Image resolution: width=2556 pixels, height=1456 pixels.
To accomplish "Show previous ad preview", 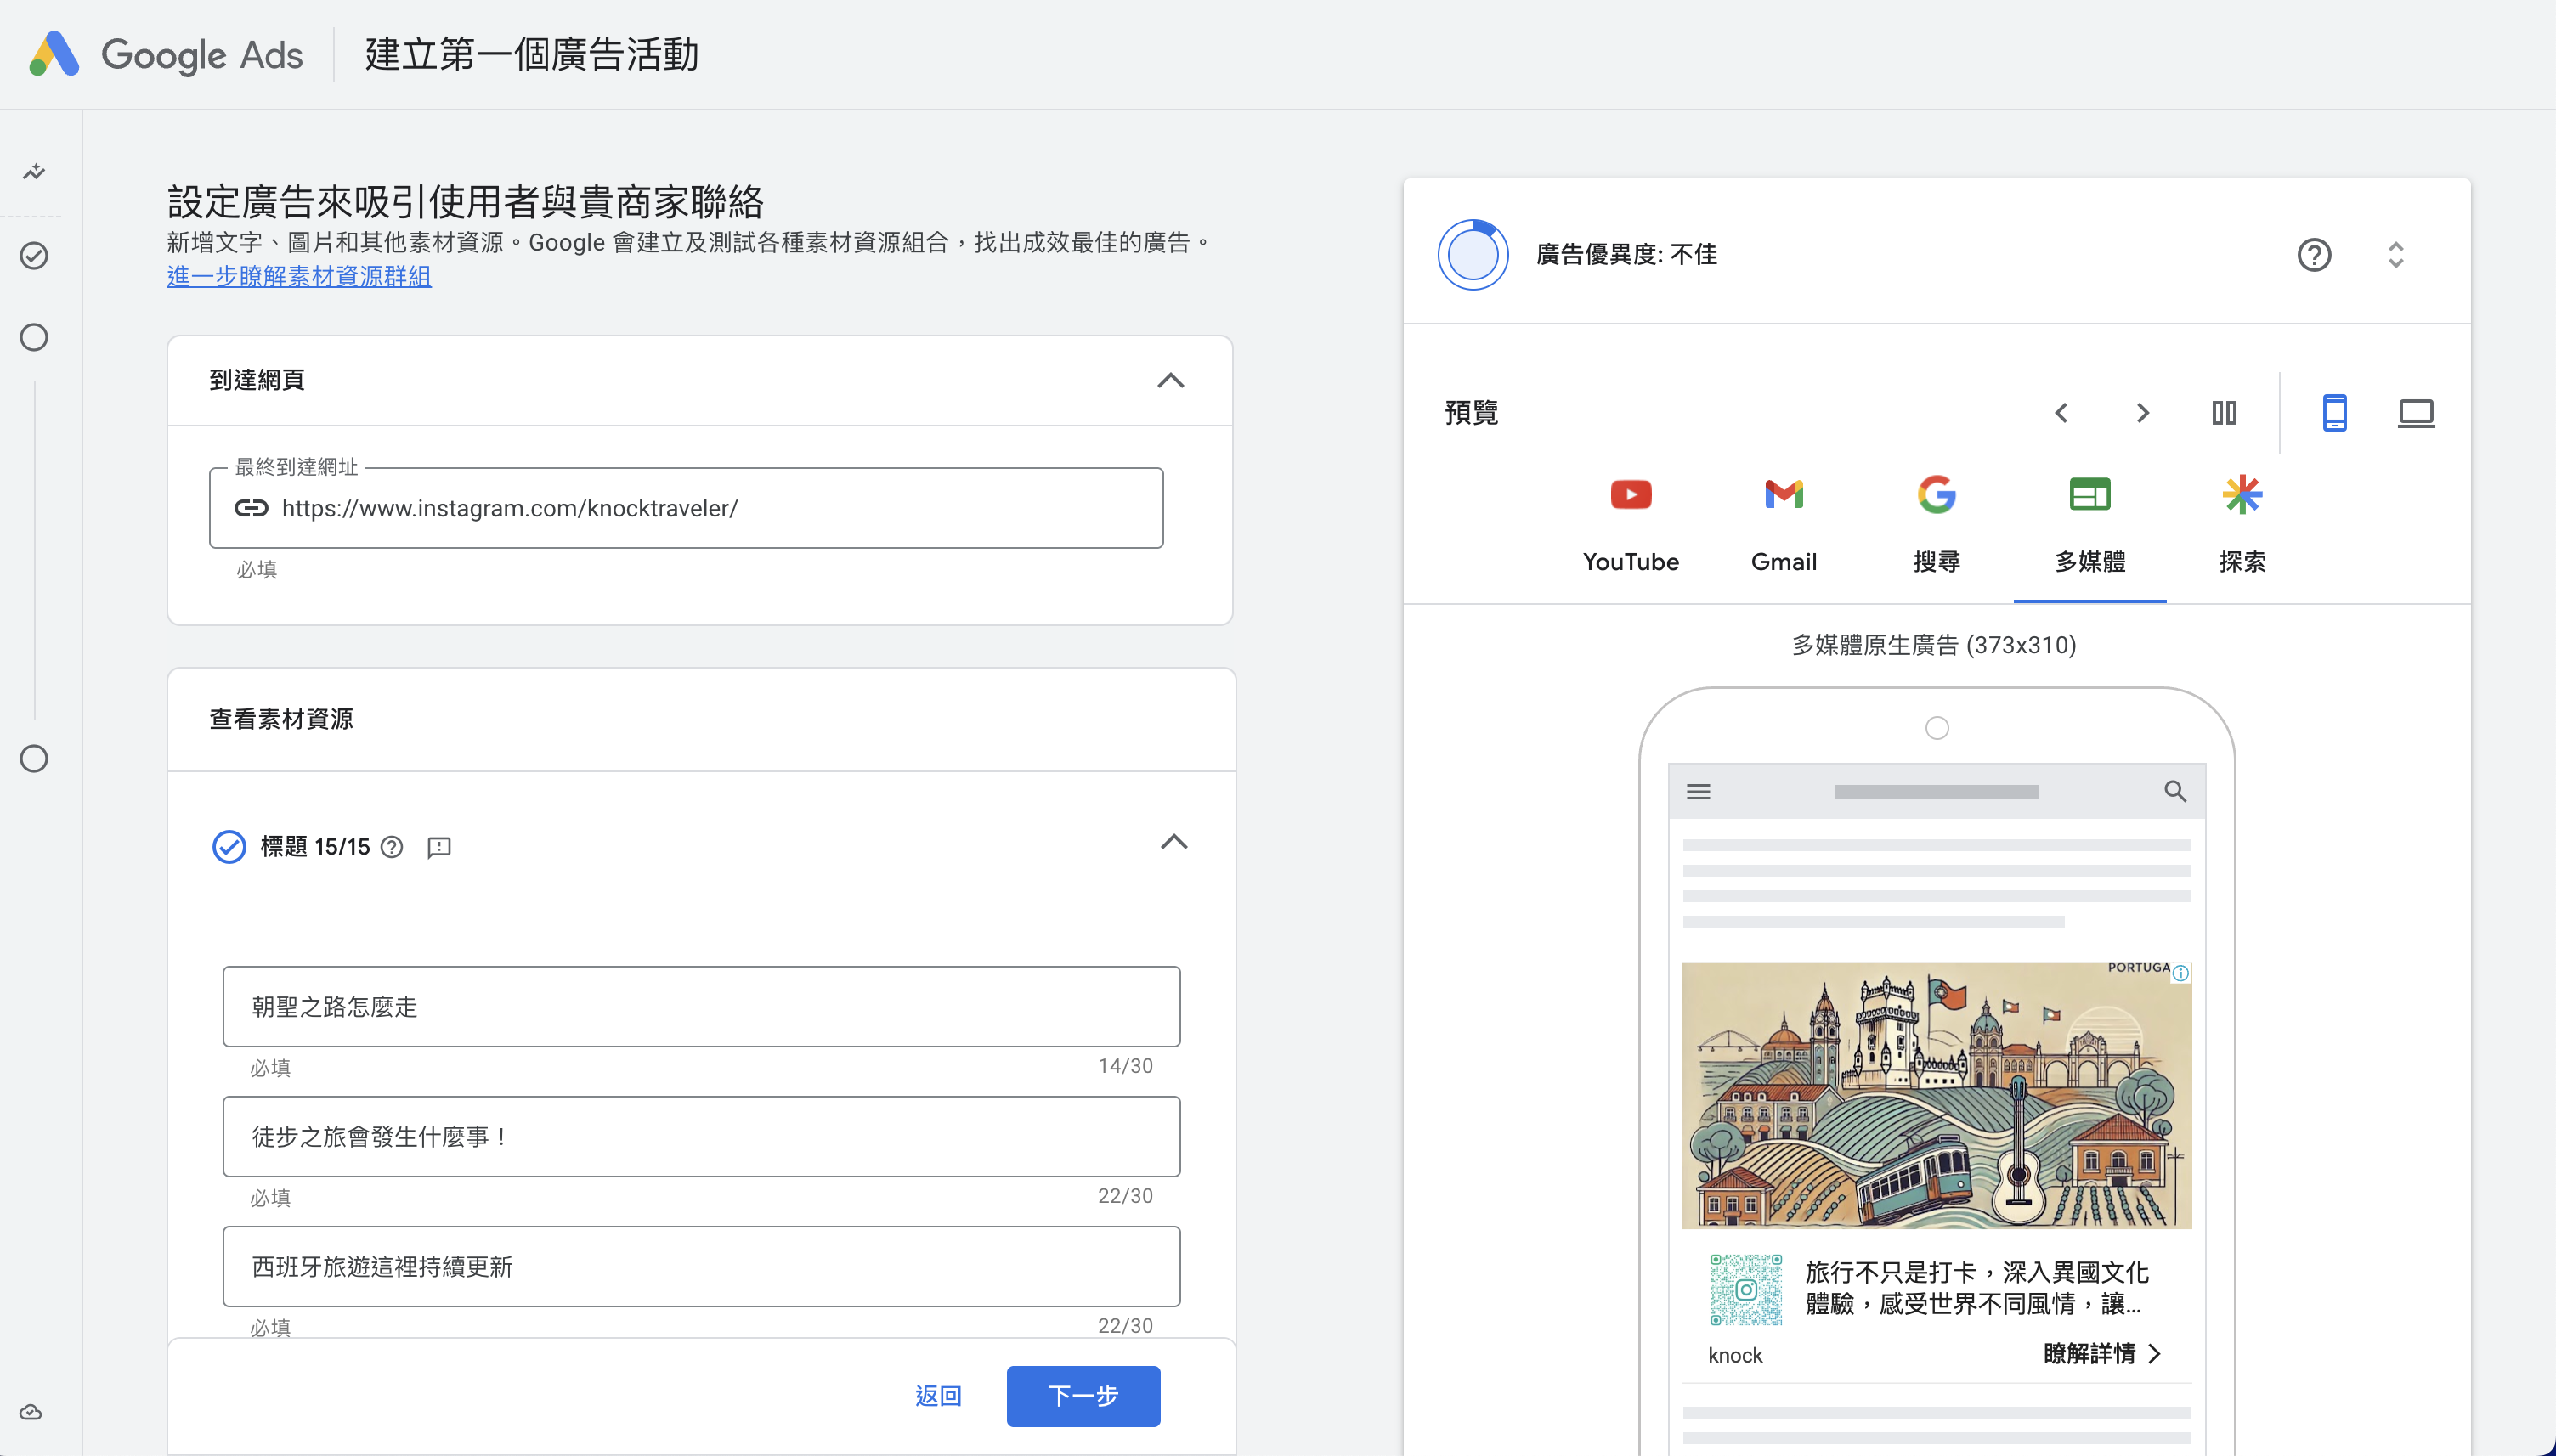I will pyautogui.click(x=2061, y=413).
